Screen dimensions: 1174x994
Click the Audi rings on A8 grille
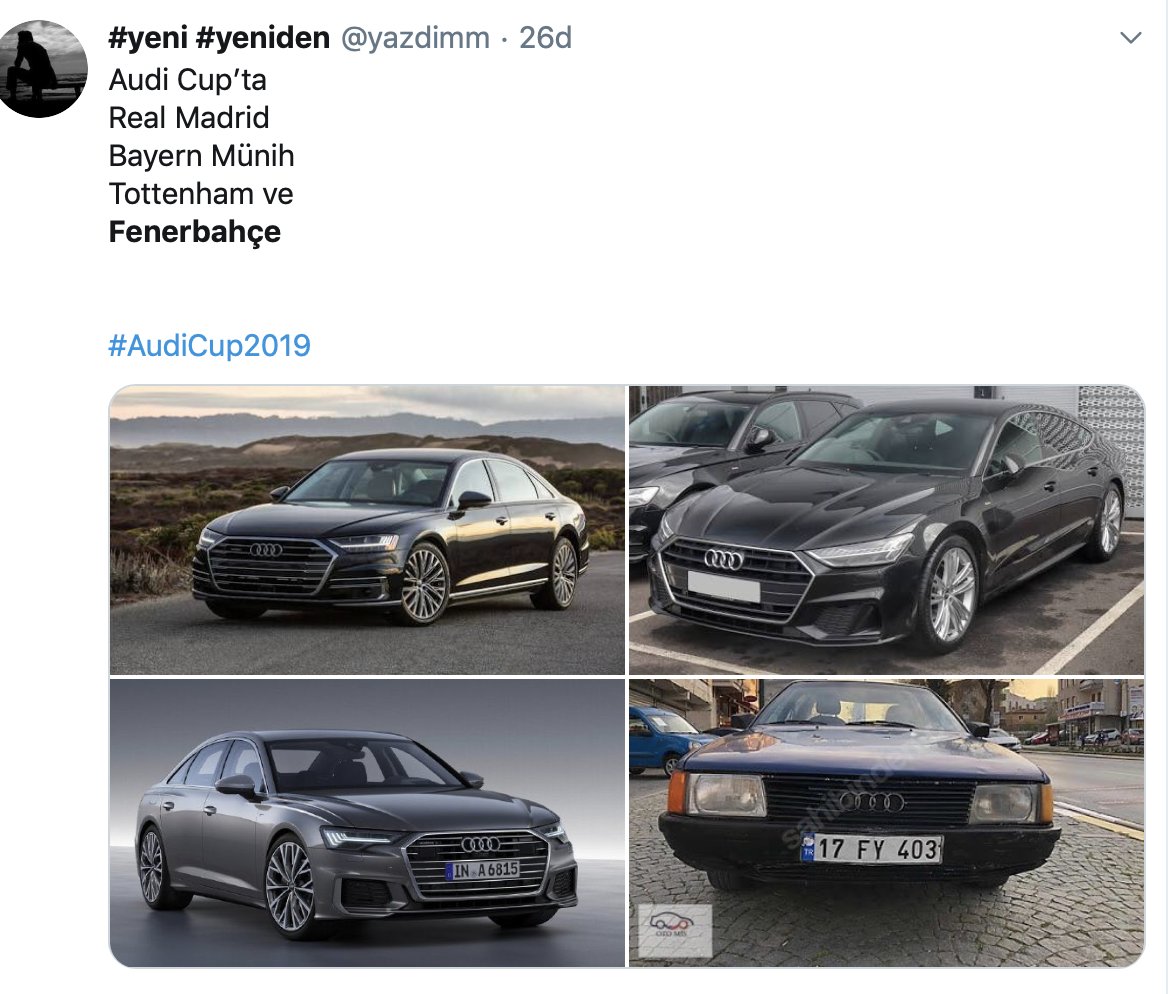point(266,550)
